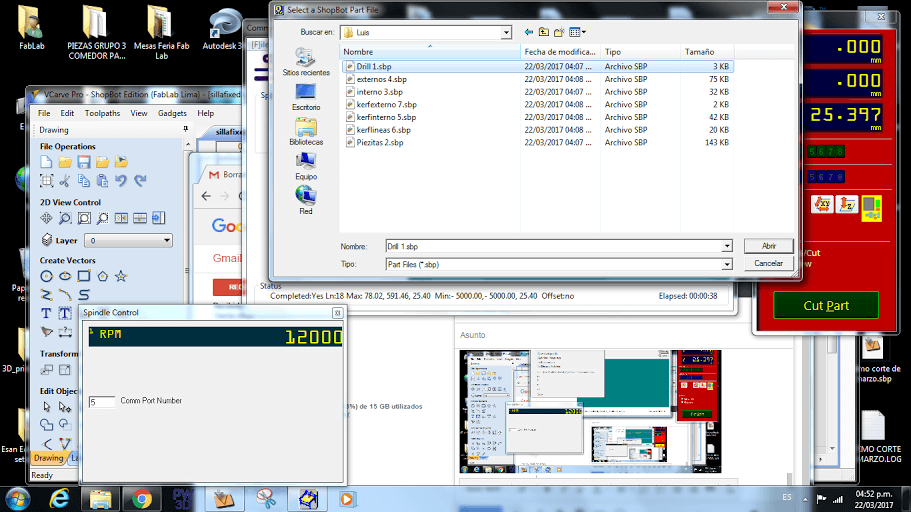911x512 pixels.
Task: Expand the Nombre filename dropdown
Action: (727, 246)
